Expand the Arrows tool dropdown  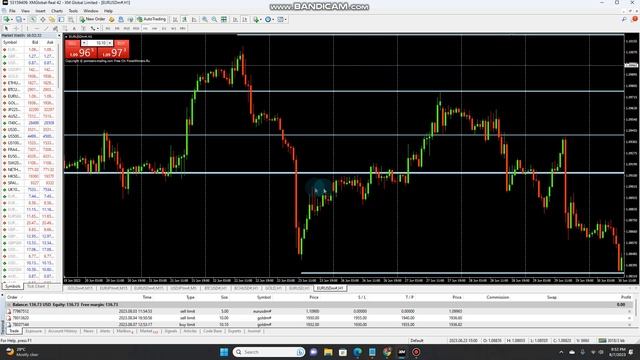[x=98, y=28]
